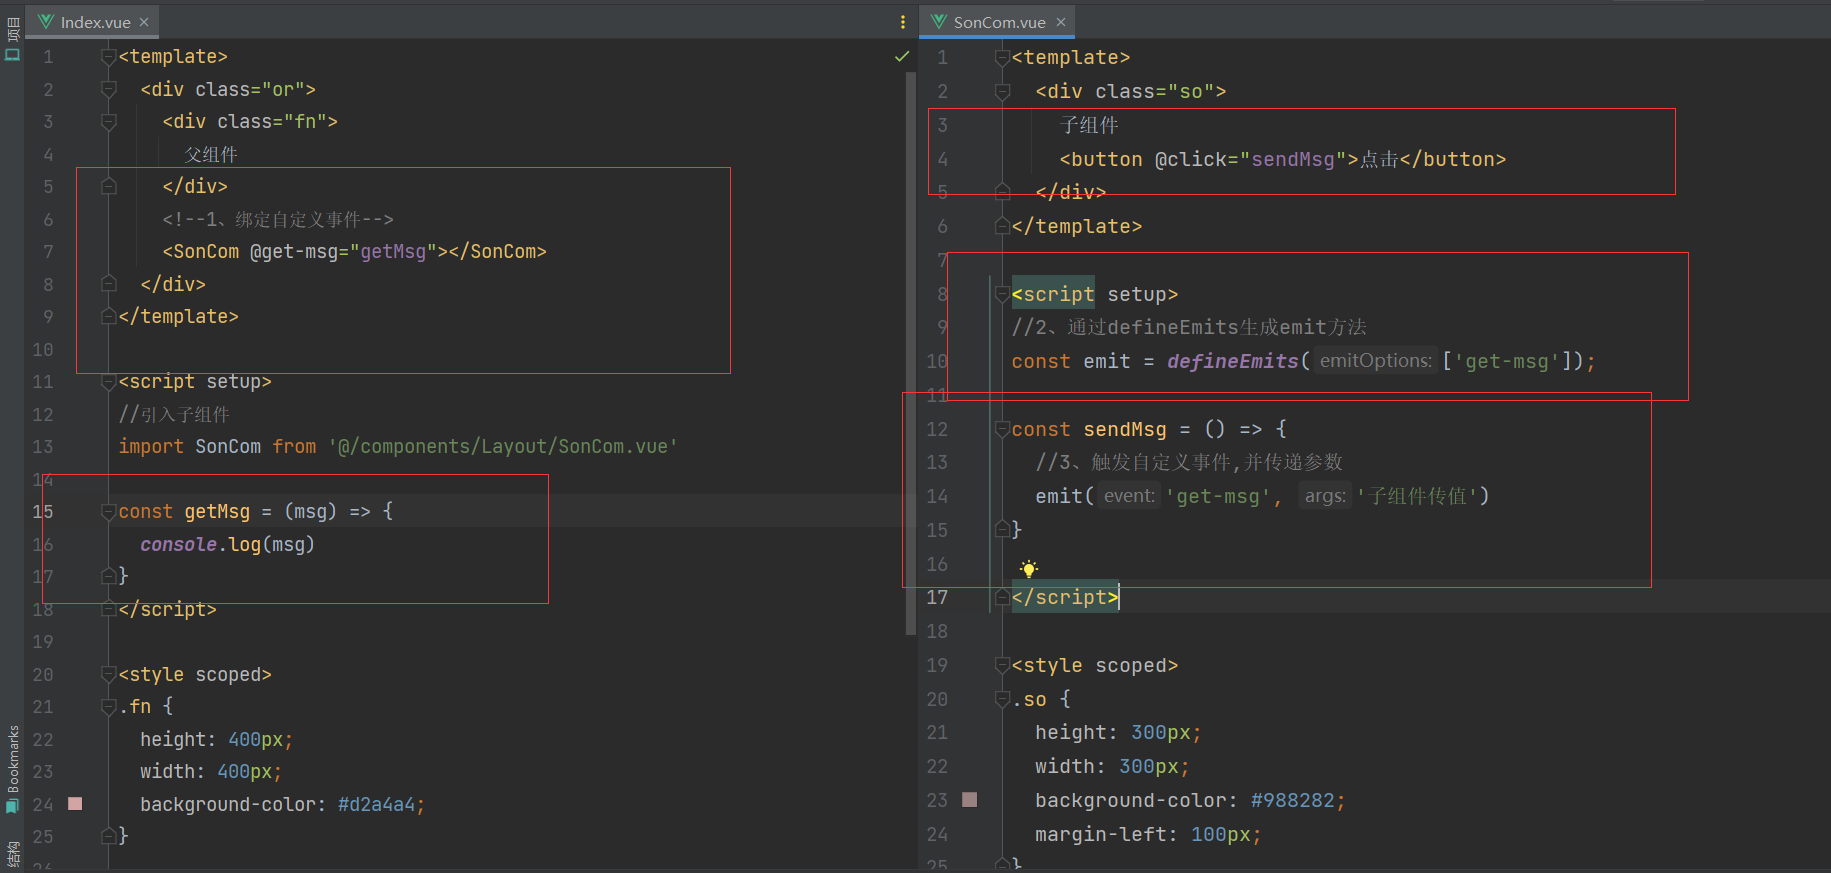Open the Project tool window in left sidebar

point(12,39)
